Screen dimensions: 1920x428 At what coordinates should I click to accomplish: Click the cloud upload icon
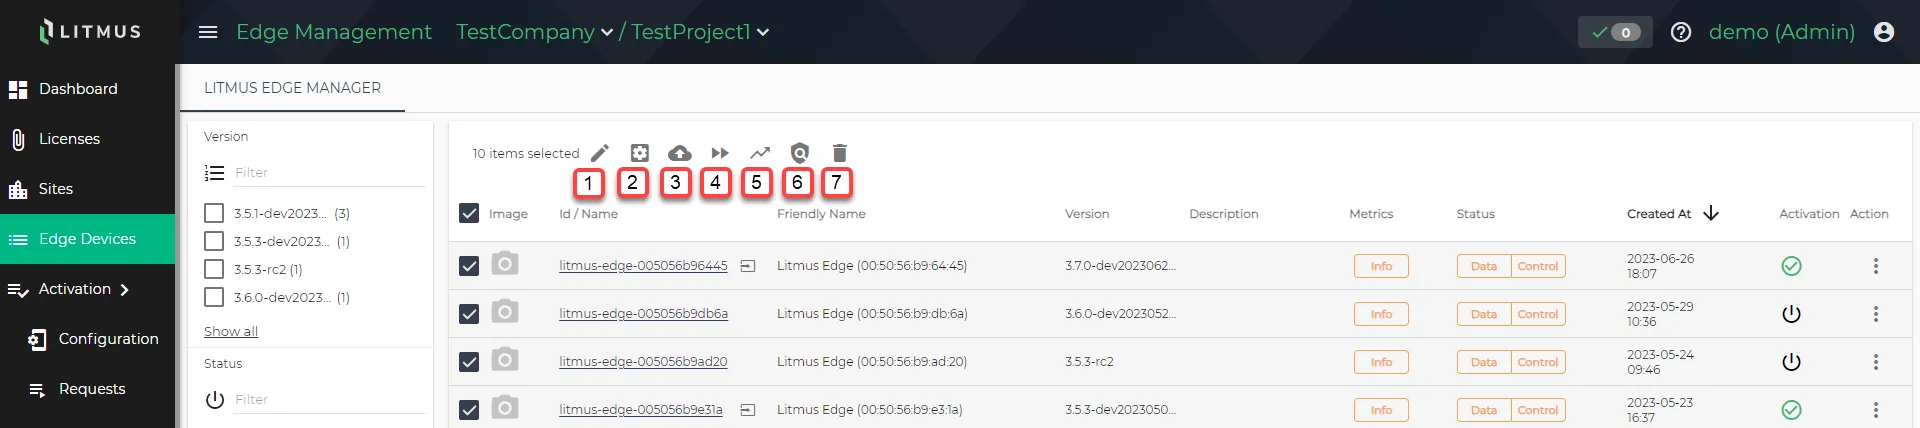pos(680,153)
